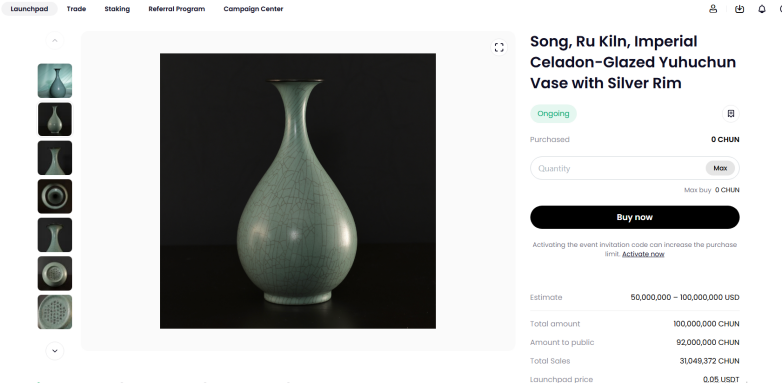
Task: Expand image to fullscreen view
Action: [499, 47]
